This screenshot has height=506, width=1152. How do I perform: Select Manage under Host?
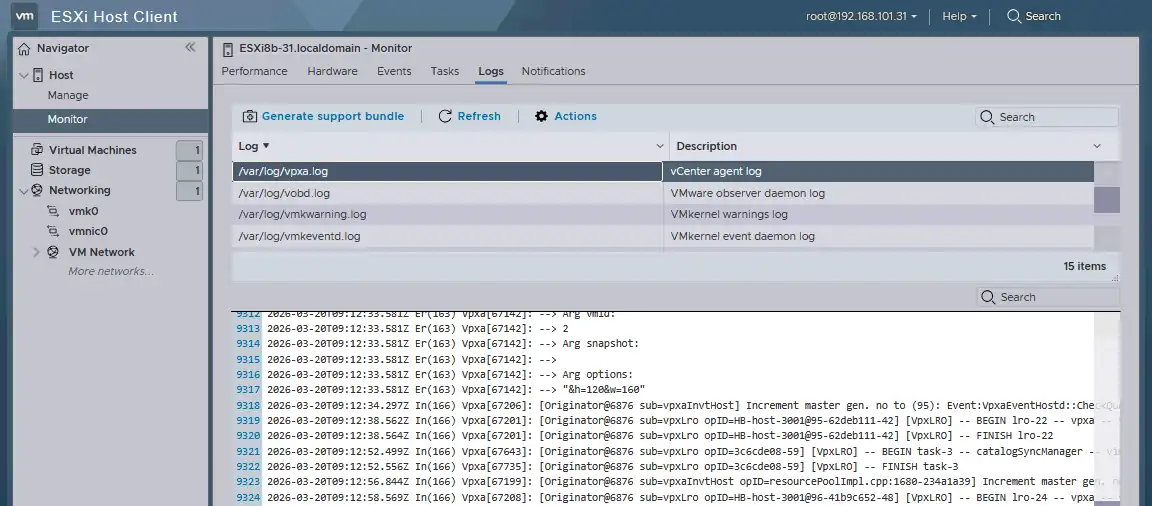coord(68,95)
